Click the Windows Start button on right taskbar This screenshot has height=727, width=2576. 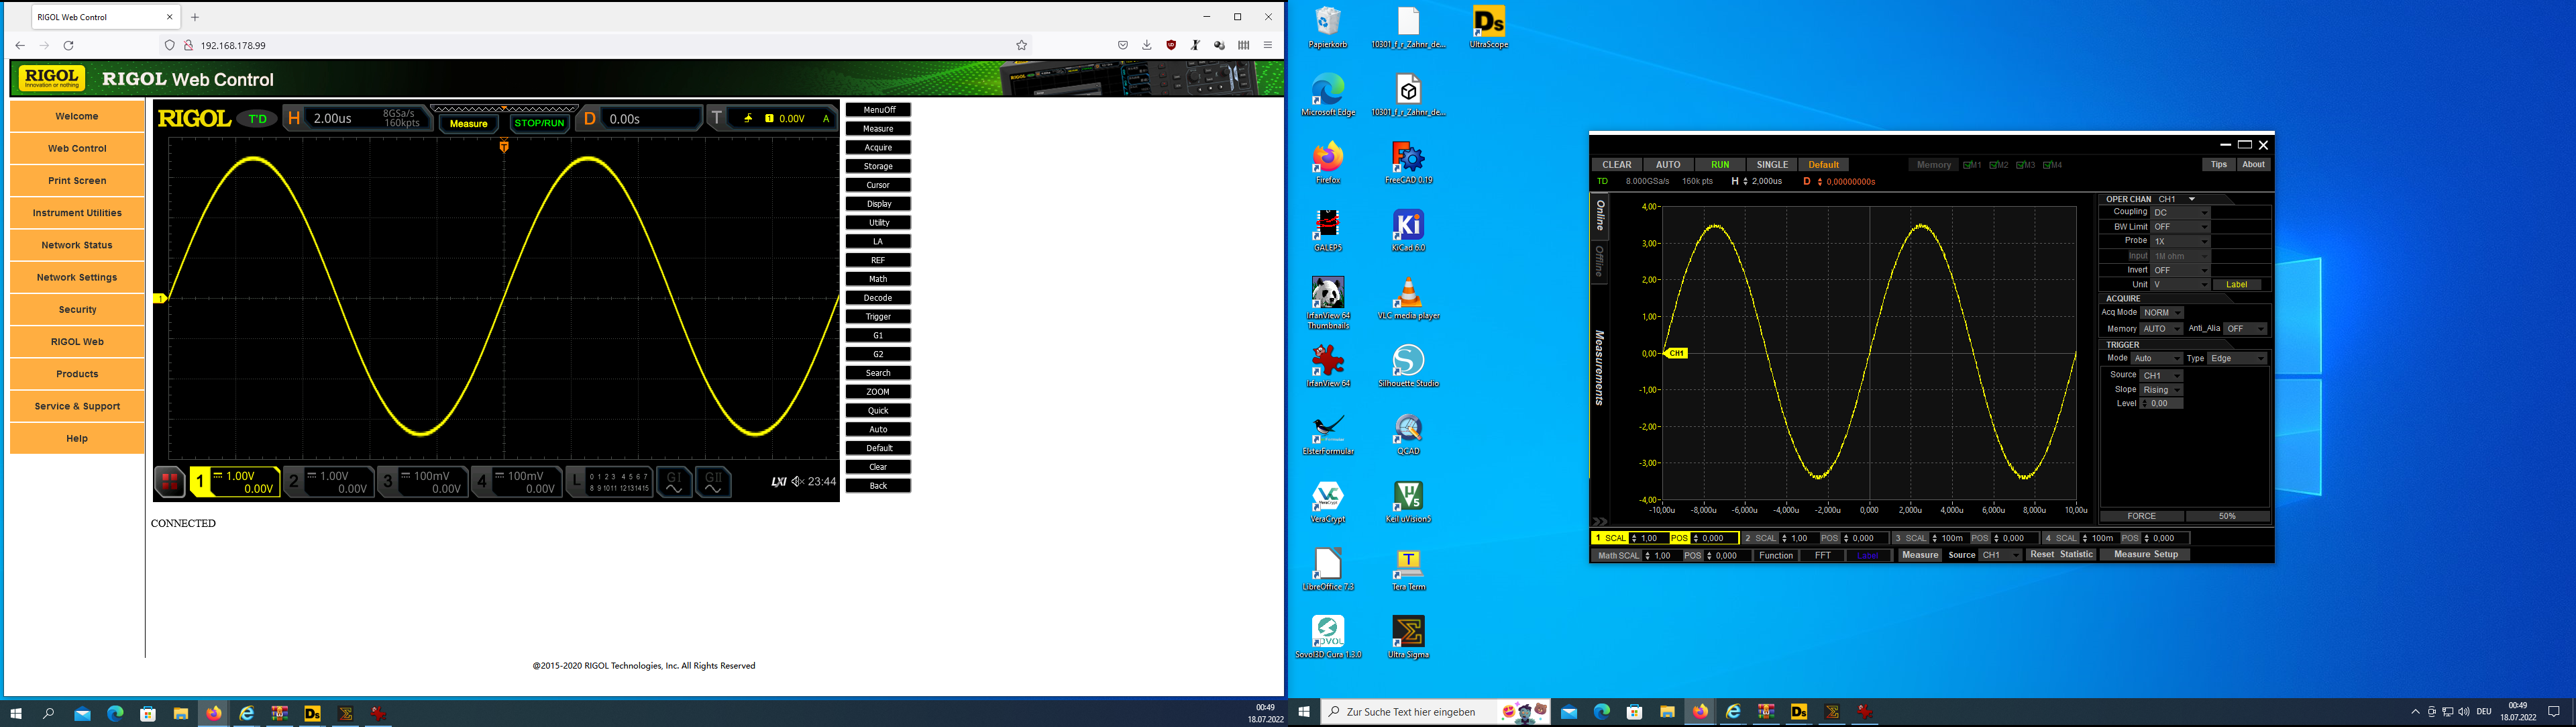click(1304, 712)
